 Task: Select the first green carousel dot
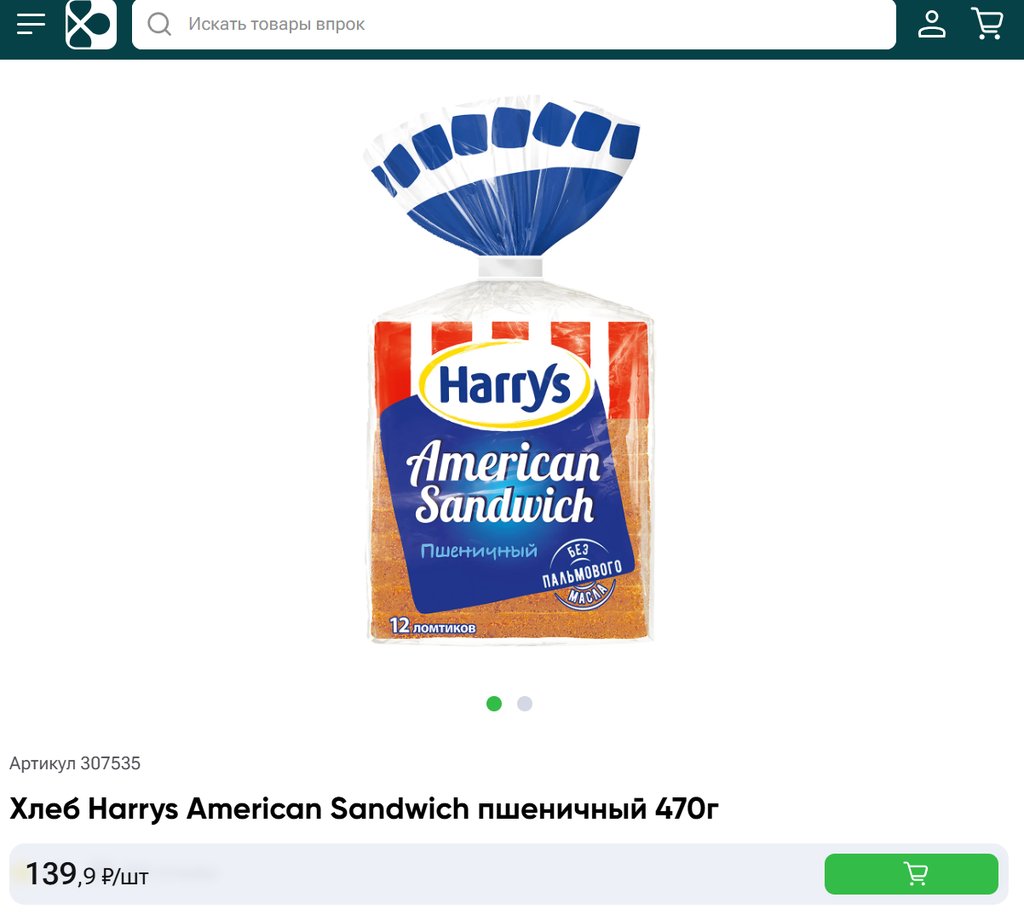494,703
